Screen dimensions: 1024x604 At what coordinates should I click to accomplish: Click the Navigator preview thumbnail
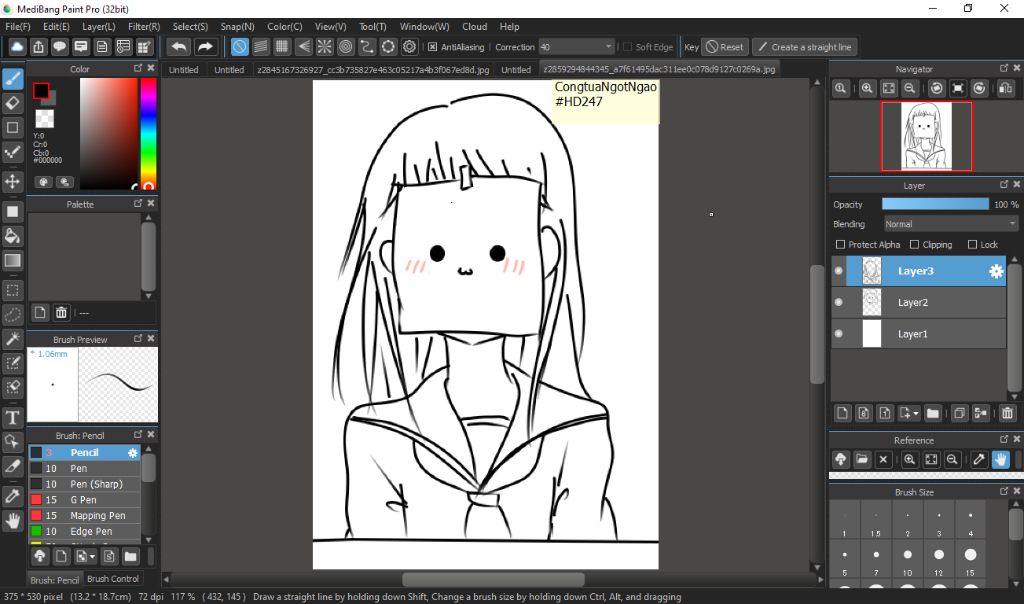pyautogui.click(x=926, y=136)
